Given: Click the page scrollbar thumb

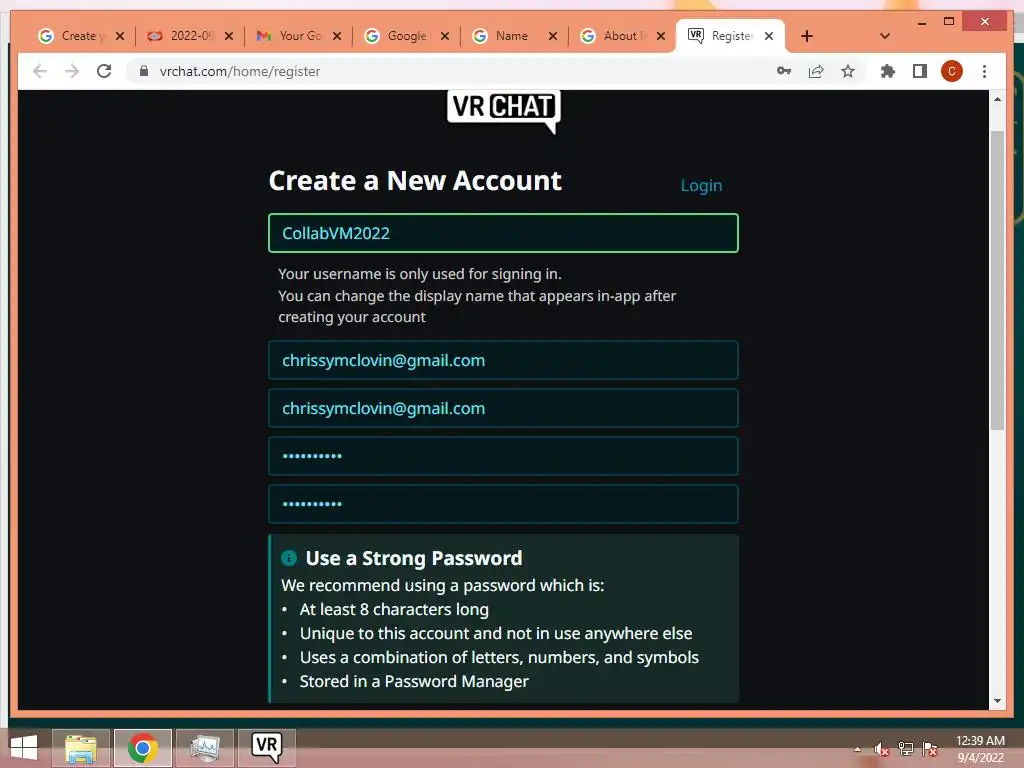Looking at the screenshot, I should pyautogui.click(x=997, y=280).
